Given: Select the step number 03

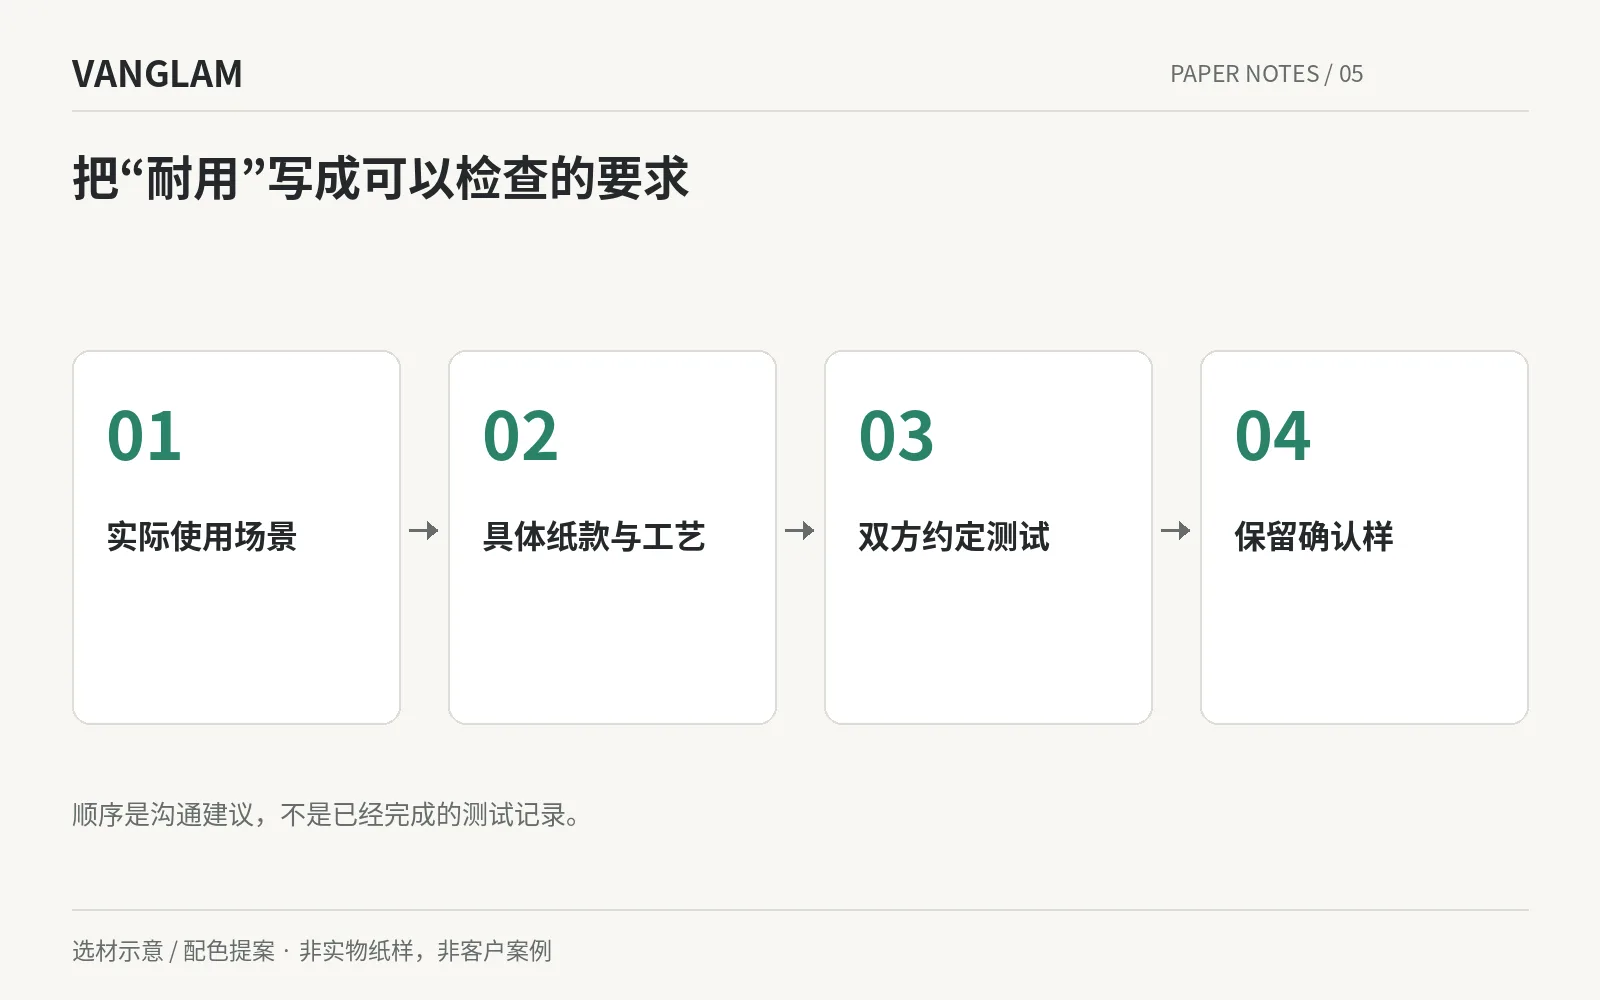Looking at the screenshot, I should (x=896, y=436).
